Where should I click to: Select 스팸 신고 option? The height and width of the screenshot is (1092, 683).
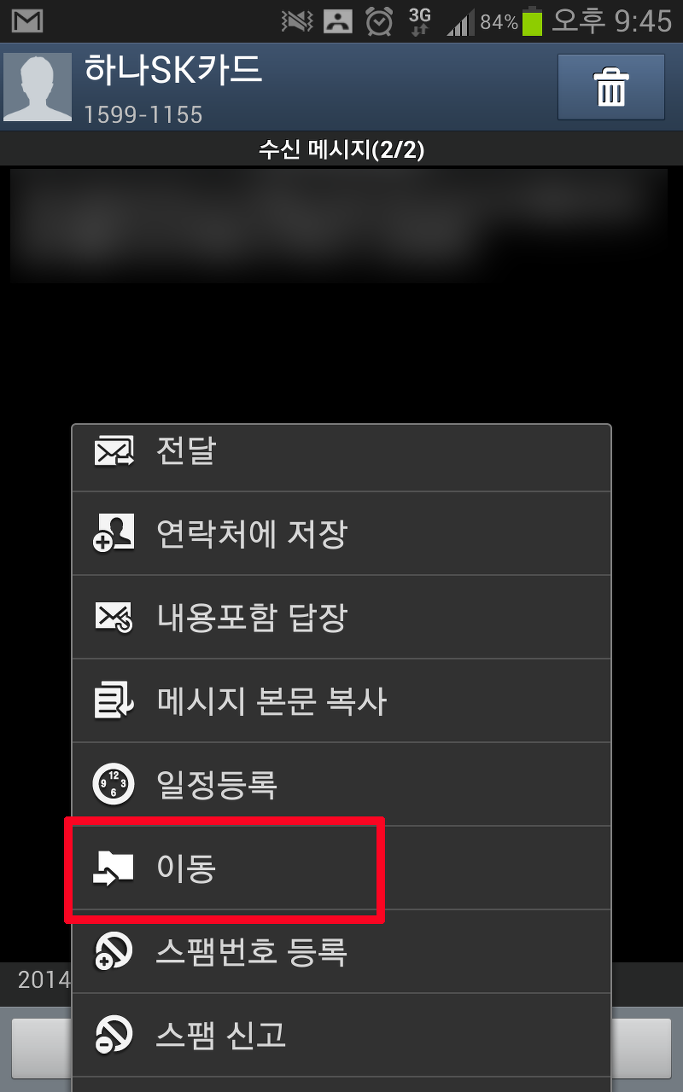click(x=341, y=1035)
